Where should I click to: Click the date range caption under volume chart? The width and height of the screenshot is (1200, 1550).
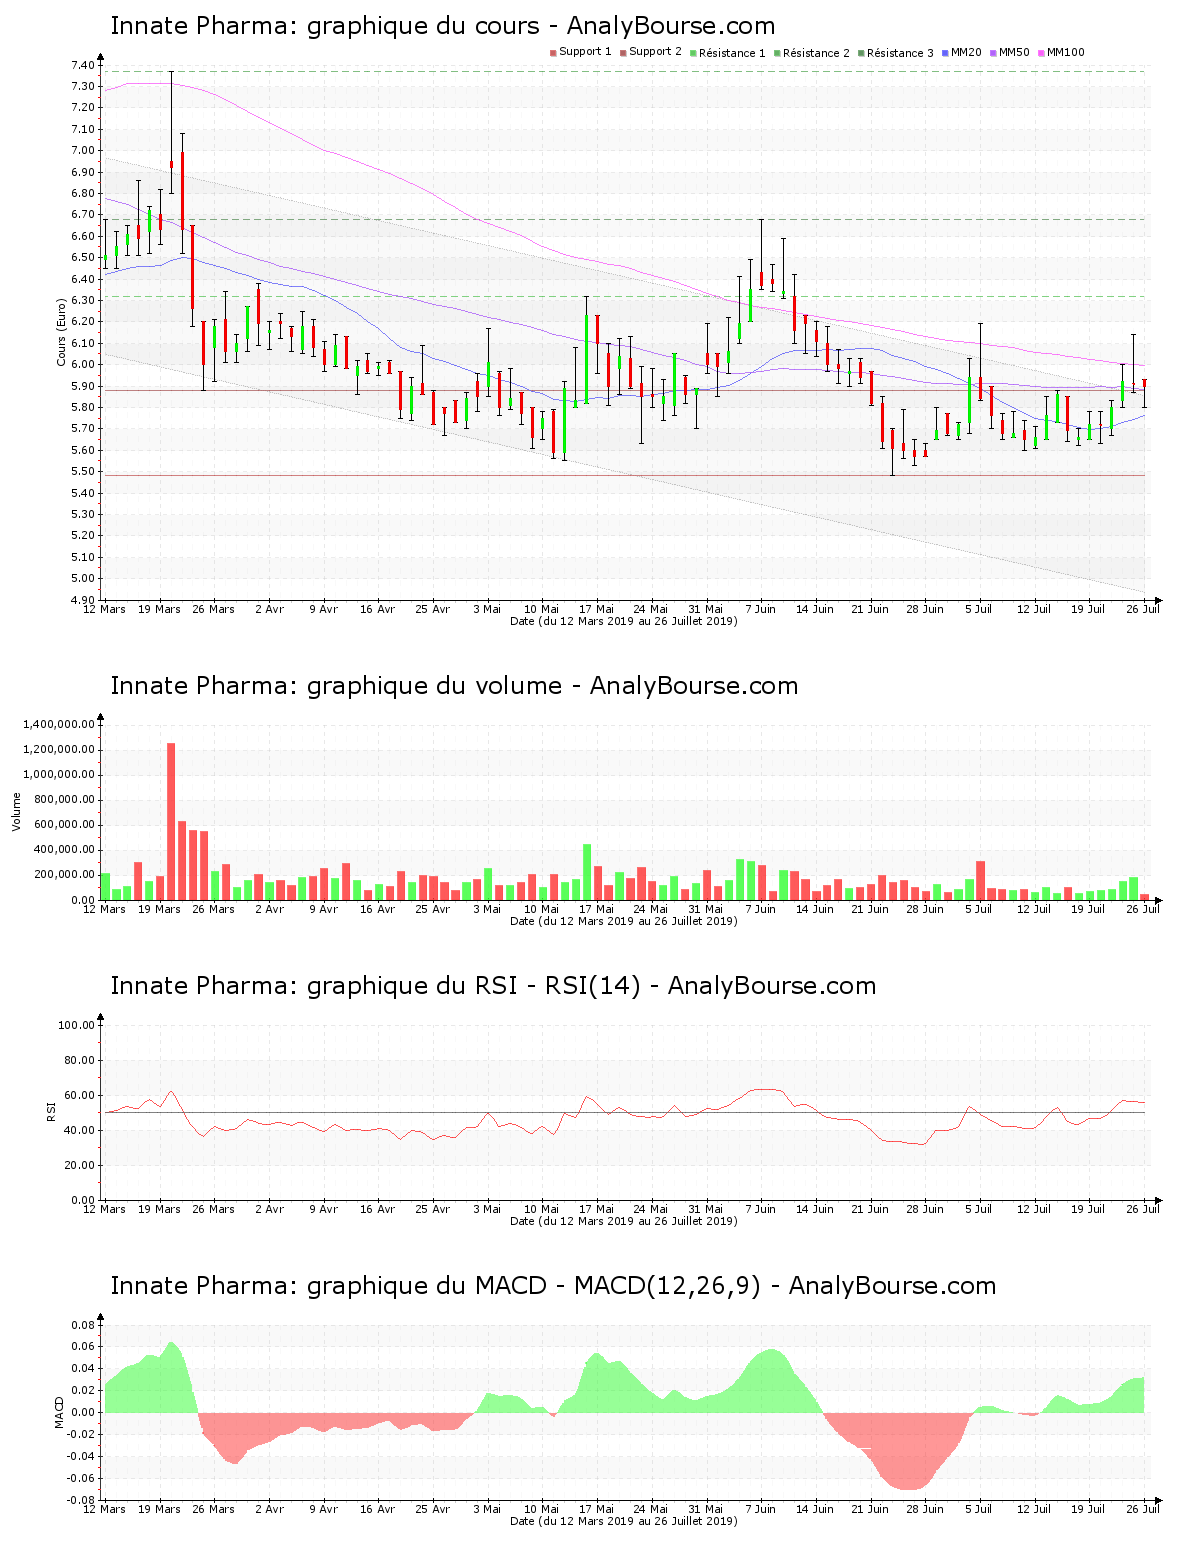[x=624, y=921]
